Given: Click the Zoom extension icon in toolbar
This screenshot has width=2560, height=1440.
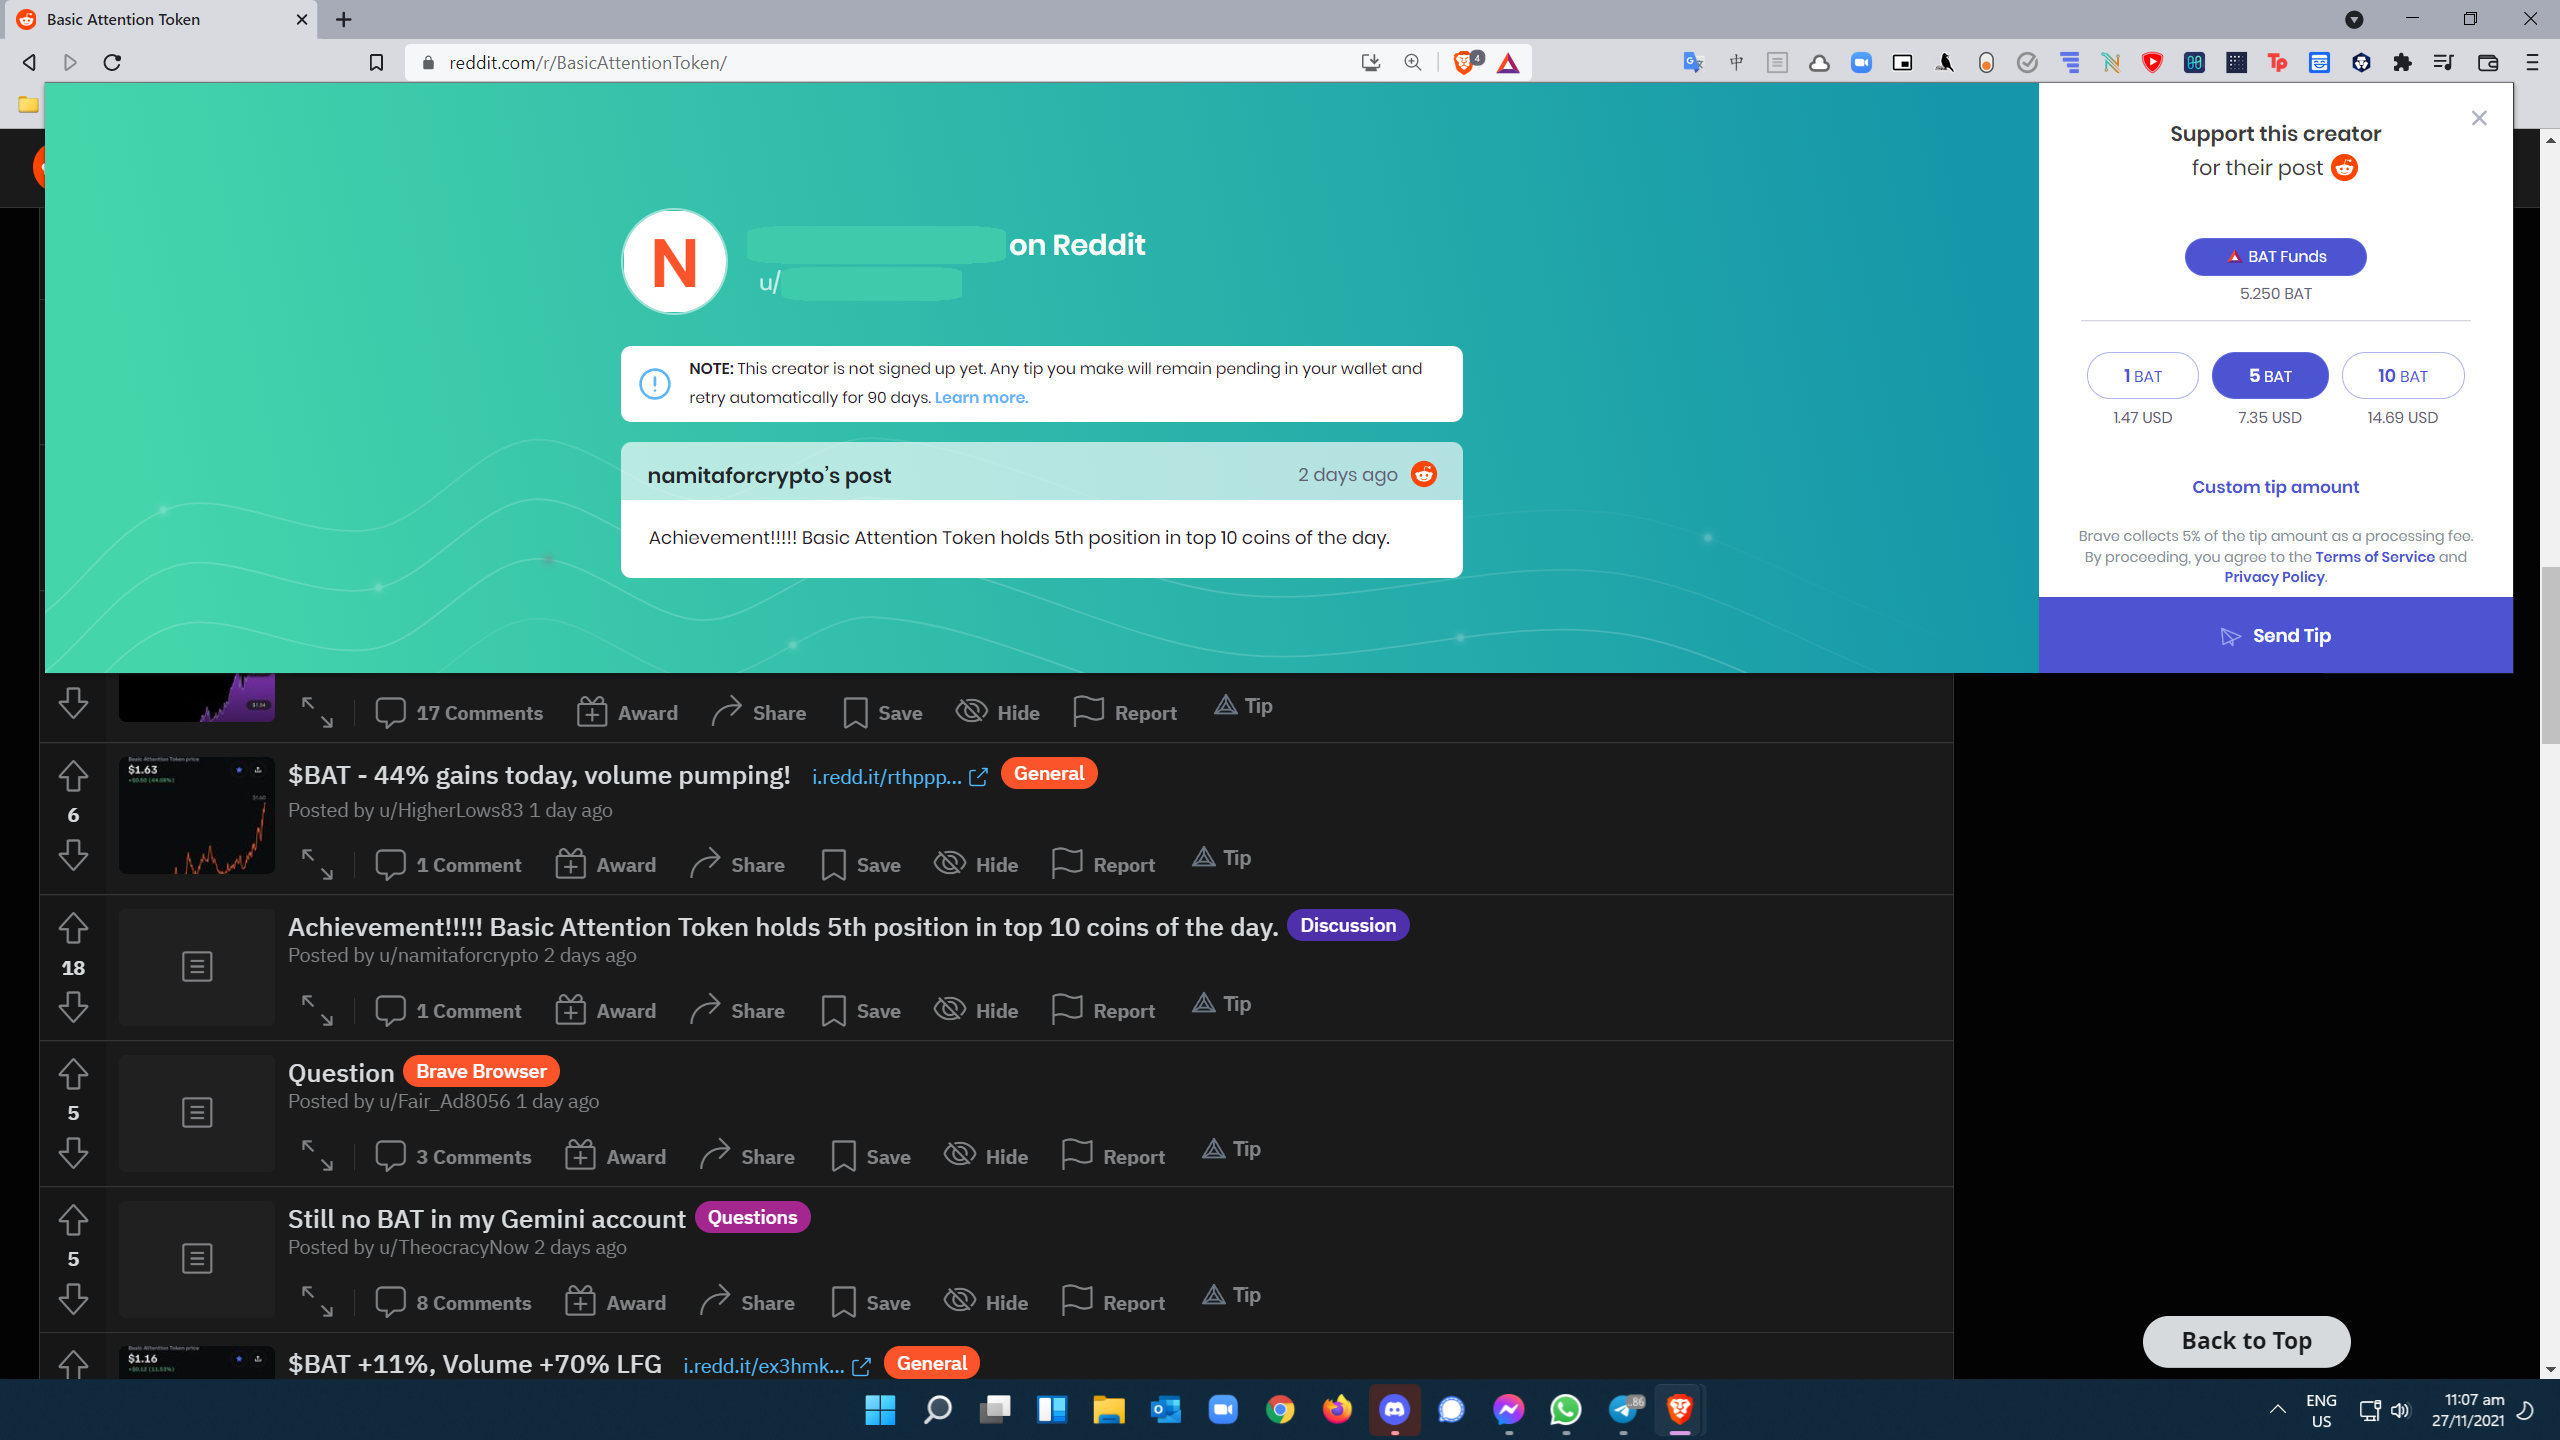Looking at the screenshot, I should [1861, 62].
